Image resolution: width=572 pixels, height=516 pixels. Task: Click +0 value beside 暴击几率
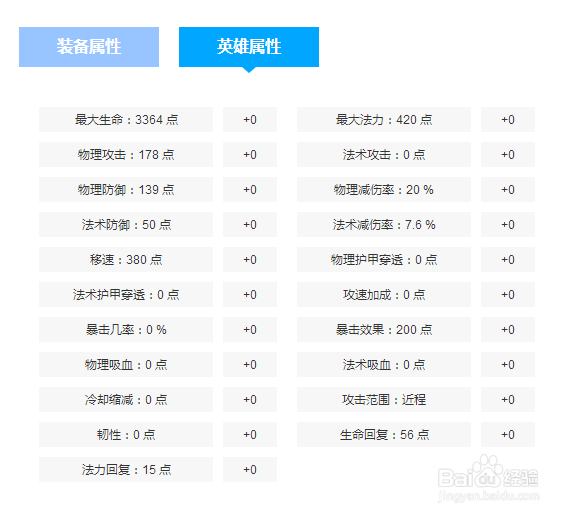tap(250, 330)
